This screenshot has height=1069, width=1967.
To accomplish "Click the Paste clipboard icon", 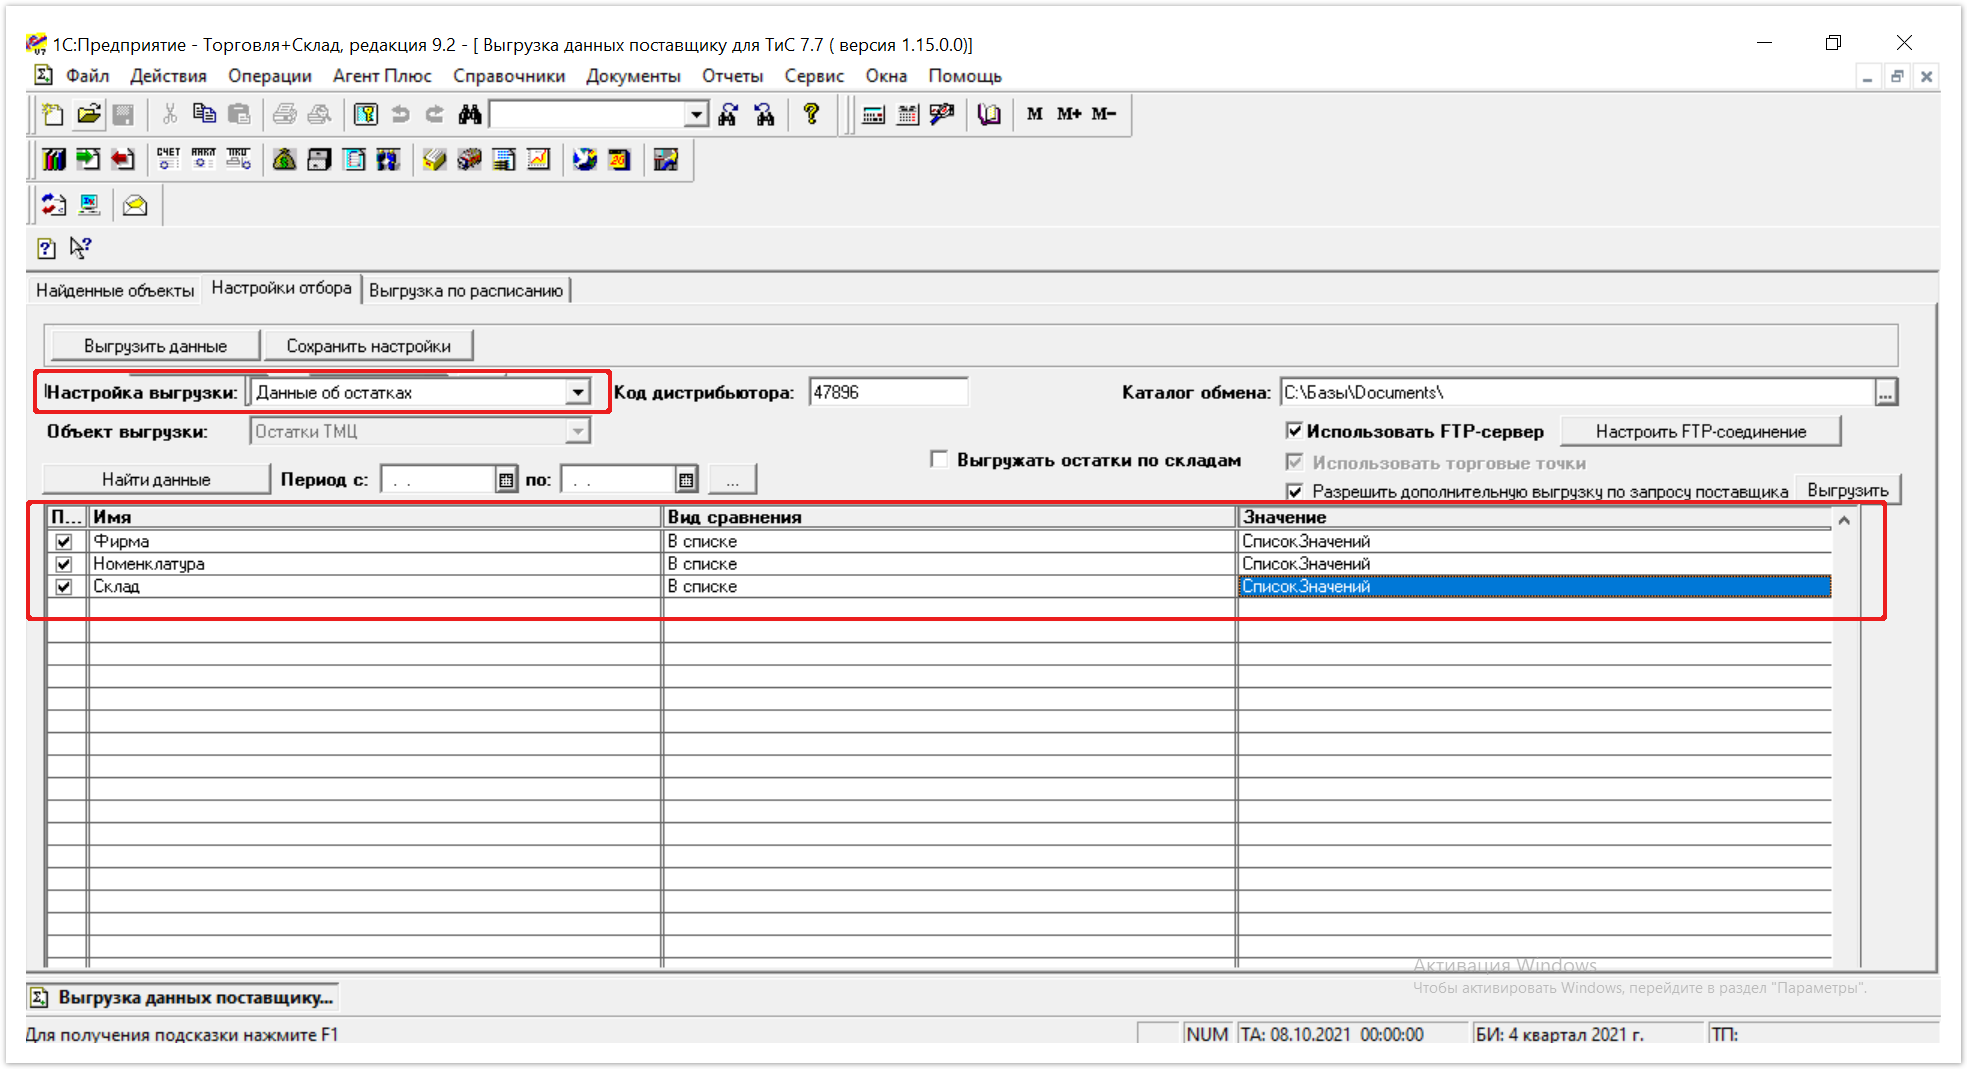I will point(239,114).
